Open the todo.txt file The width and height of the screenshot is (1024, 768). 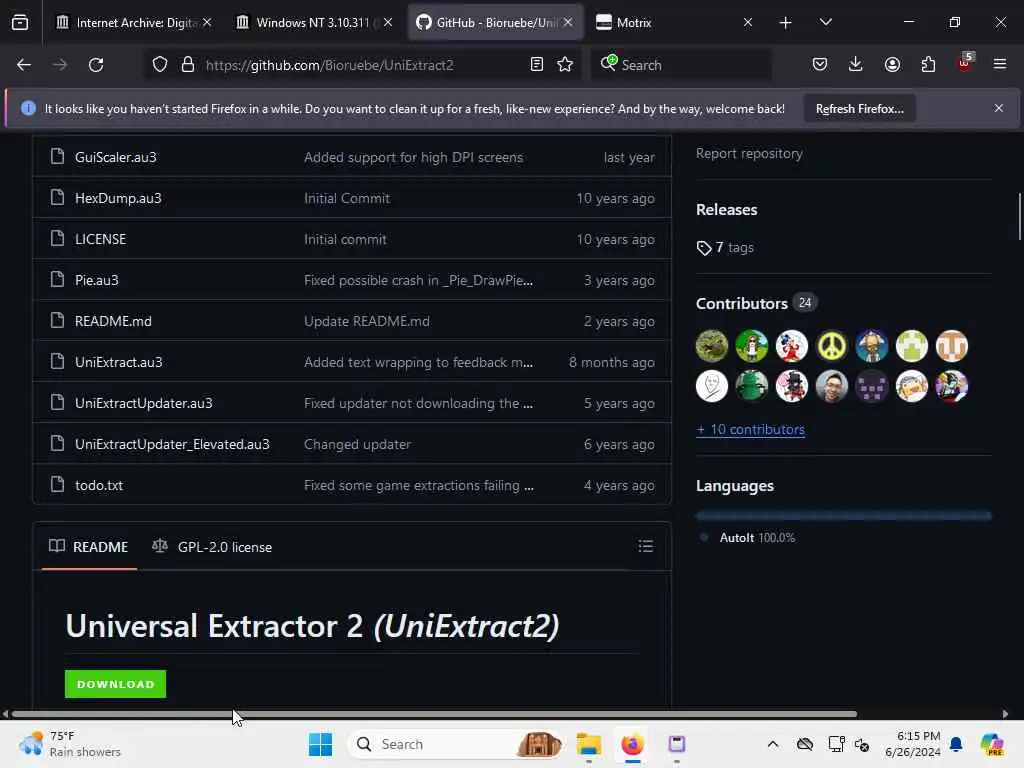pyautogui.click(x=99, y=485)
